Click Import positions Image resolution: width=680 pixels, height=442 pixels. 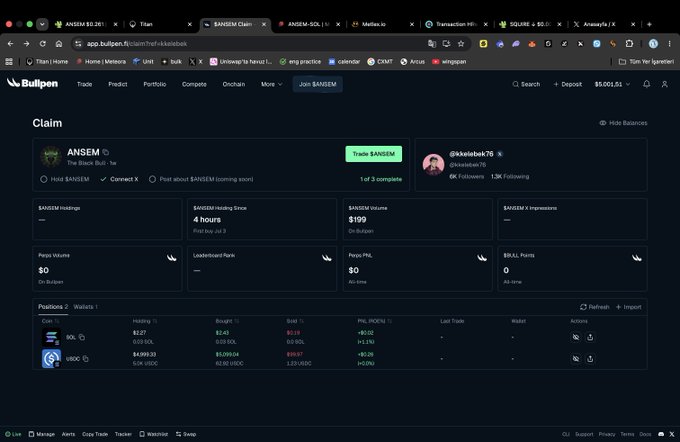click(x=628, y=307)
